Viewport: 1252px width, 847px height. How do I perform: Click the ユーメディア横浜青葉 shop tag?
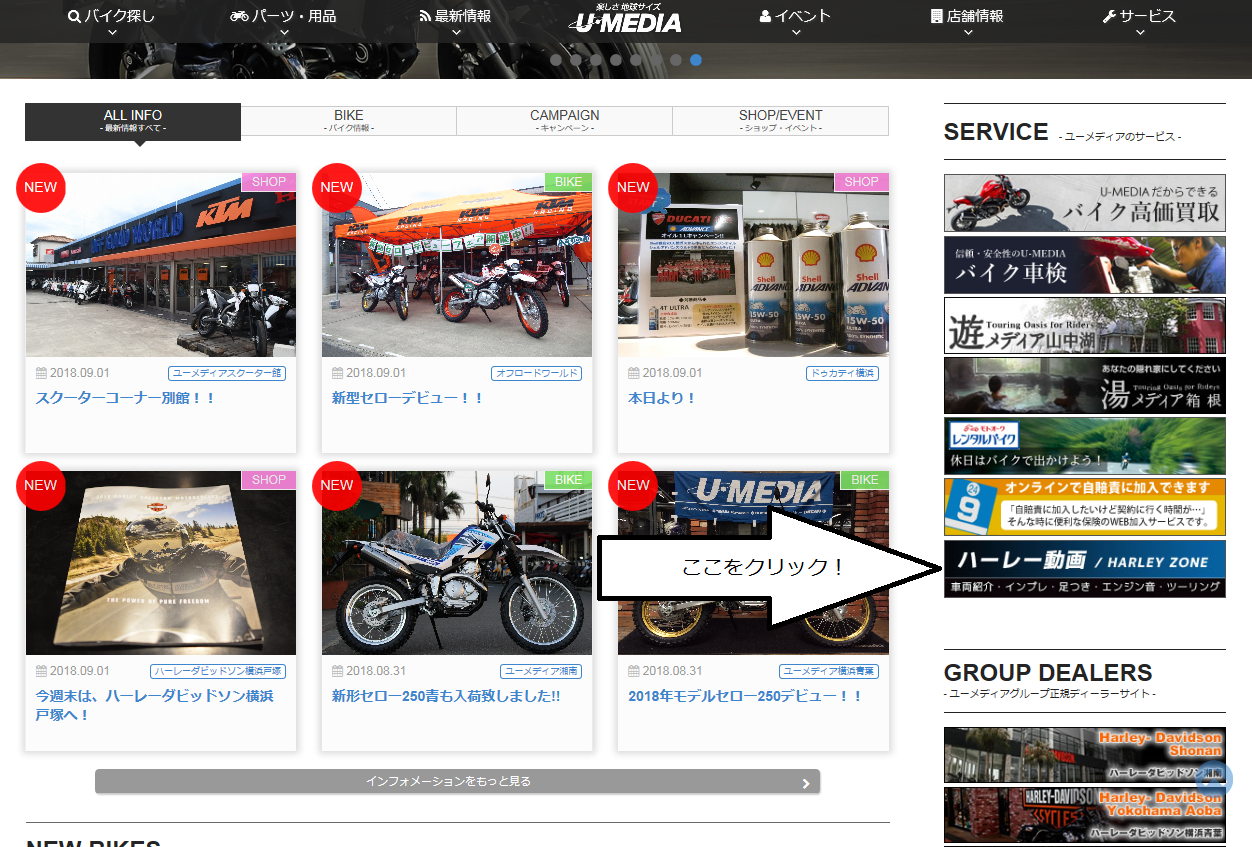[x=829, y=671]
